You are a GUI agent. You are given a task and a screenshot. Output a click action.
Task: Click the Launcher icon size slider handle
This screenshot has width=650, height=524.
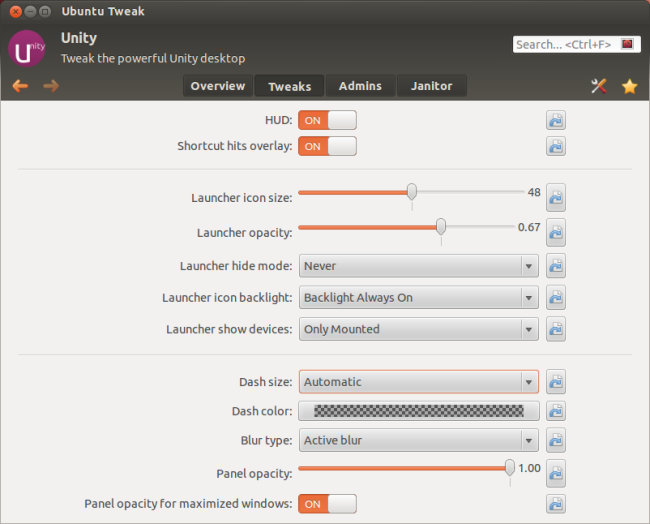click(412, 192)
